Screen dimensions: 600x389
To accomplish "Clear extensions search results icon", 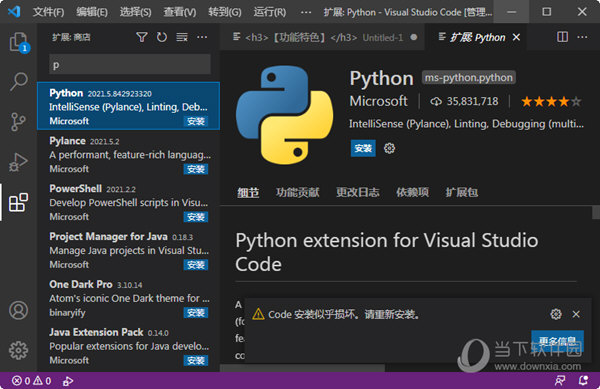I will [182, 37].
